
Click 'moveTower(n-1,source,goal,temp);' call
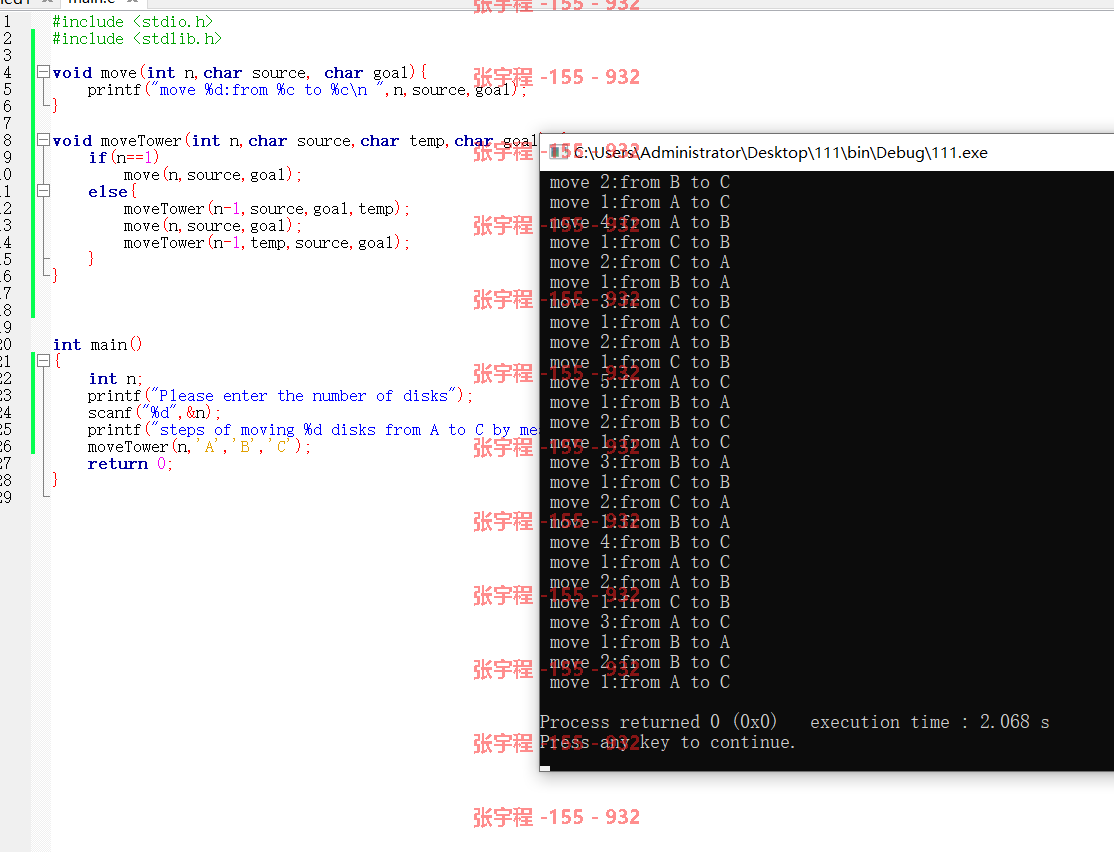[266, 209]
